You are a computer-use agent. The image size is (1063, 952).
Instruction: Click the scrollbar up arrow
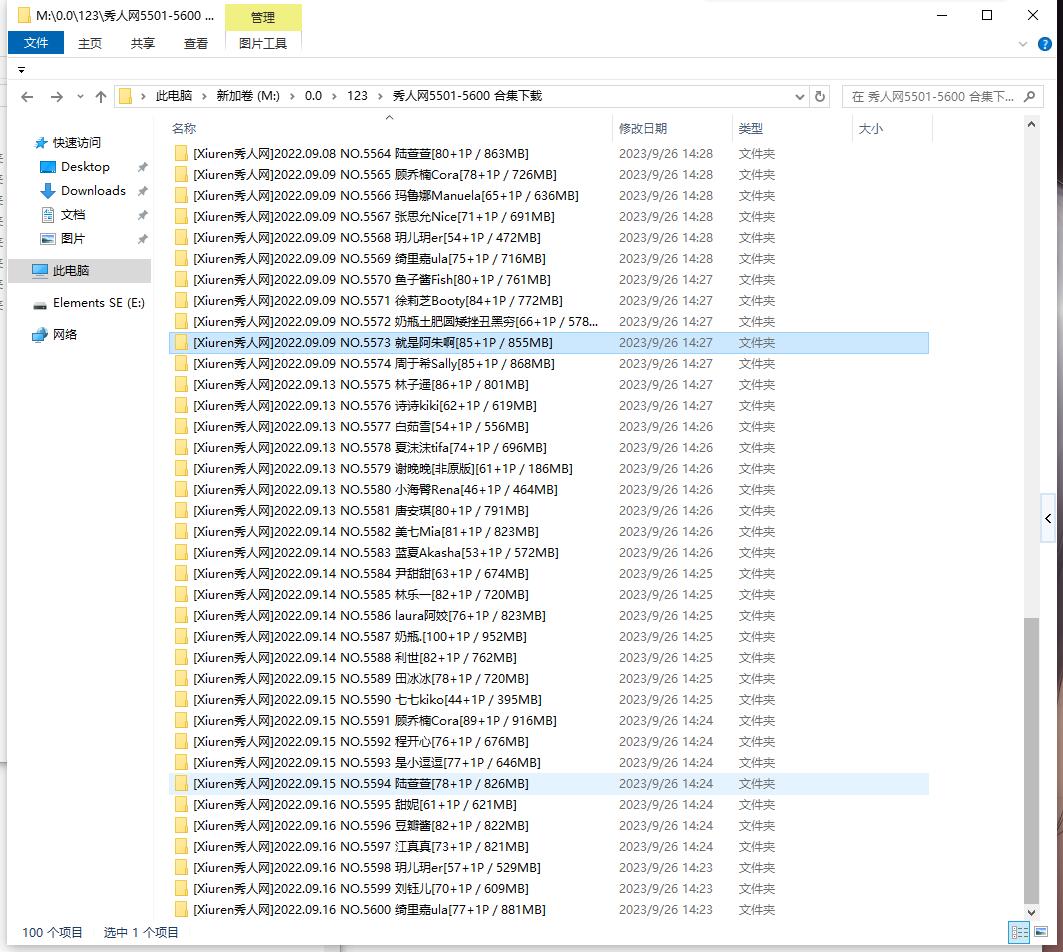1030,125
